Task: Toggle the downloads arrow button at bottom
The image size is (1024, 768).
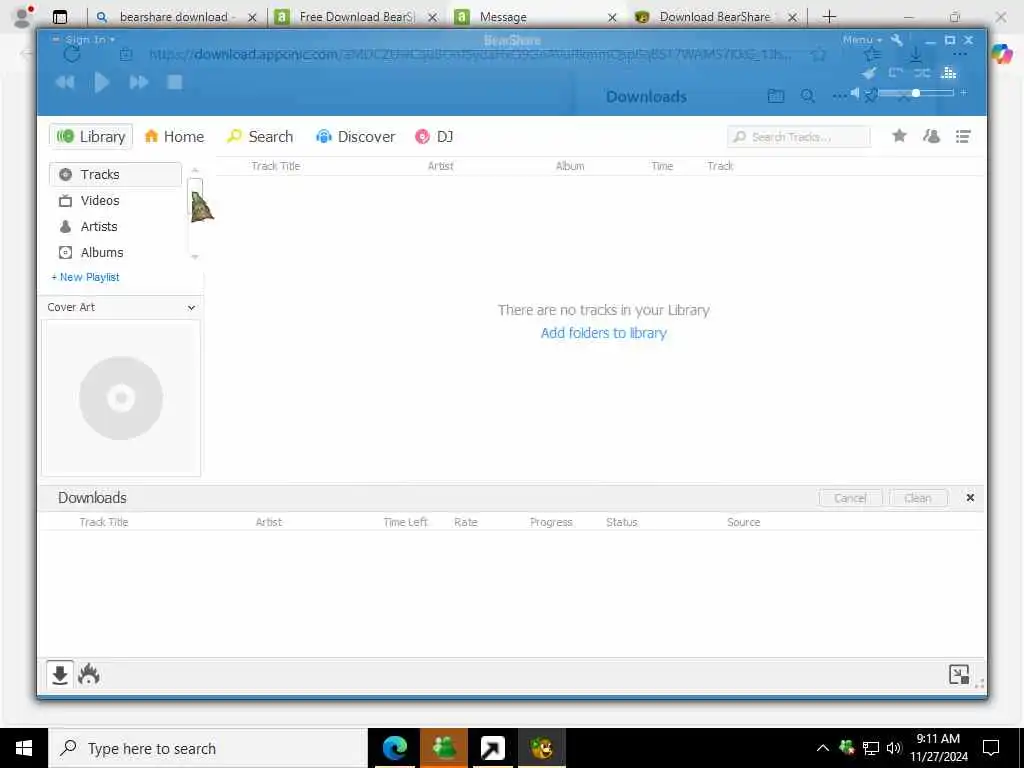Action: [x=59, y=675]
